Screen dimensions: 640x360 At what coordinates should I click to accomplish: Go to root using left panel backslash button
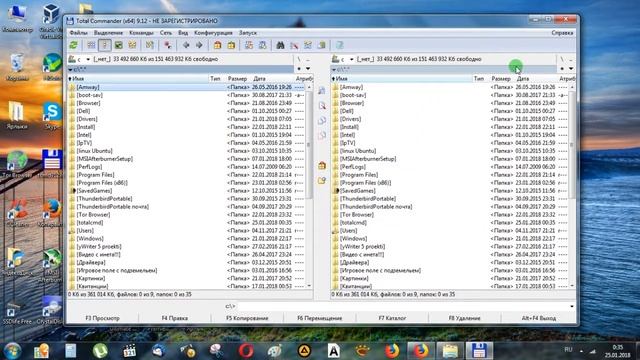299,59
